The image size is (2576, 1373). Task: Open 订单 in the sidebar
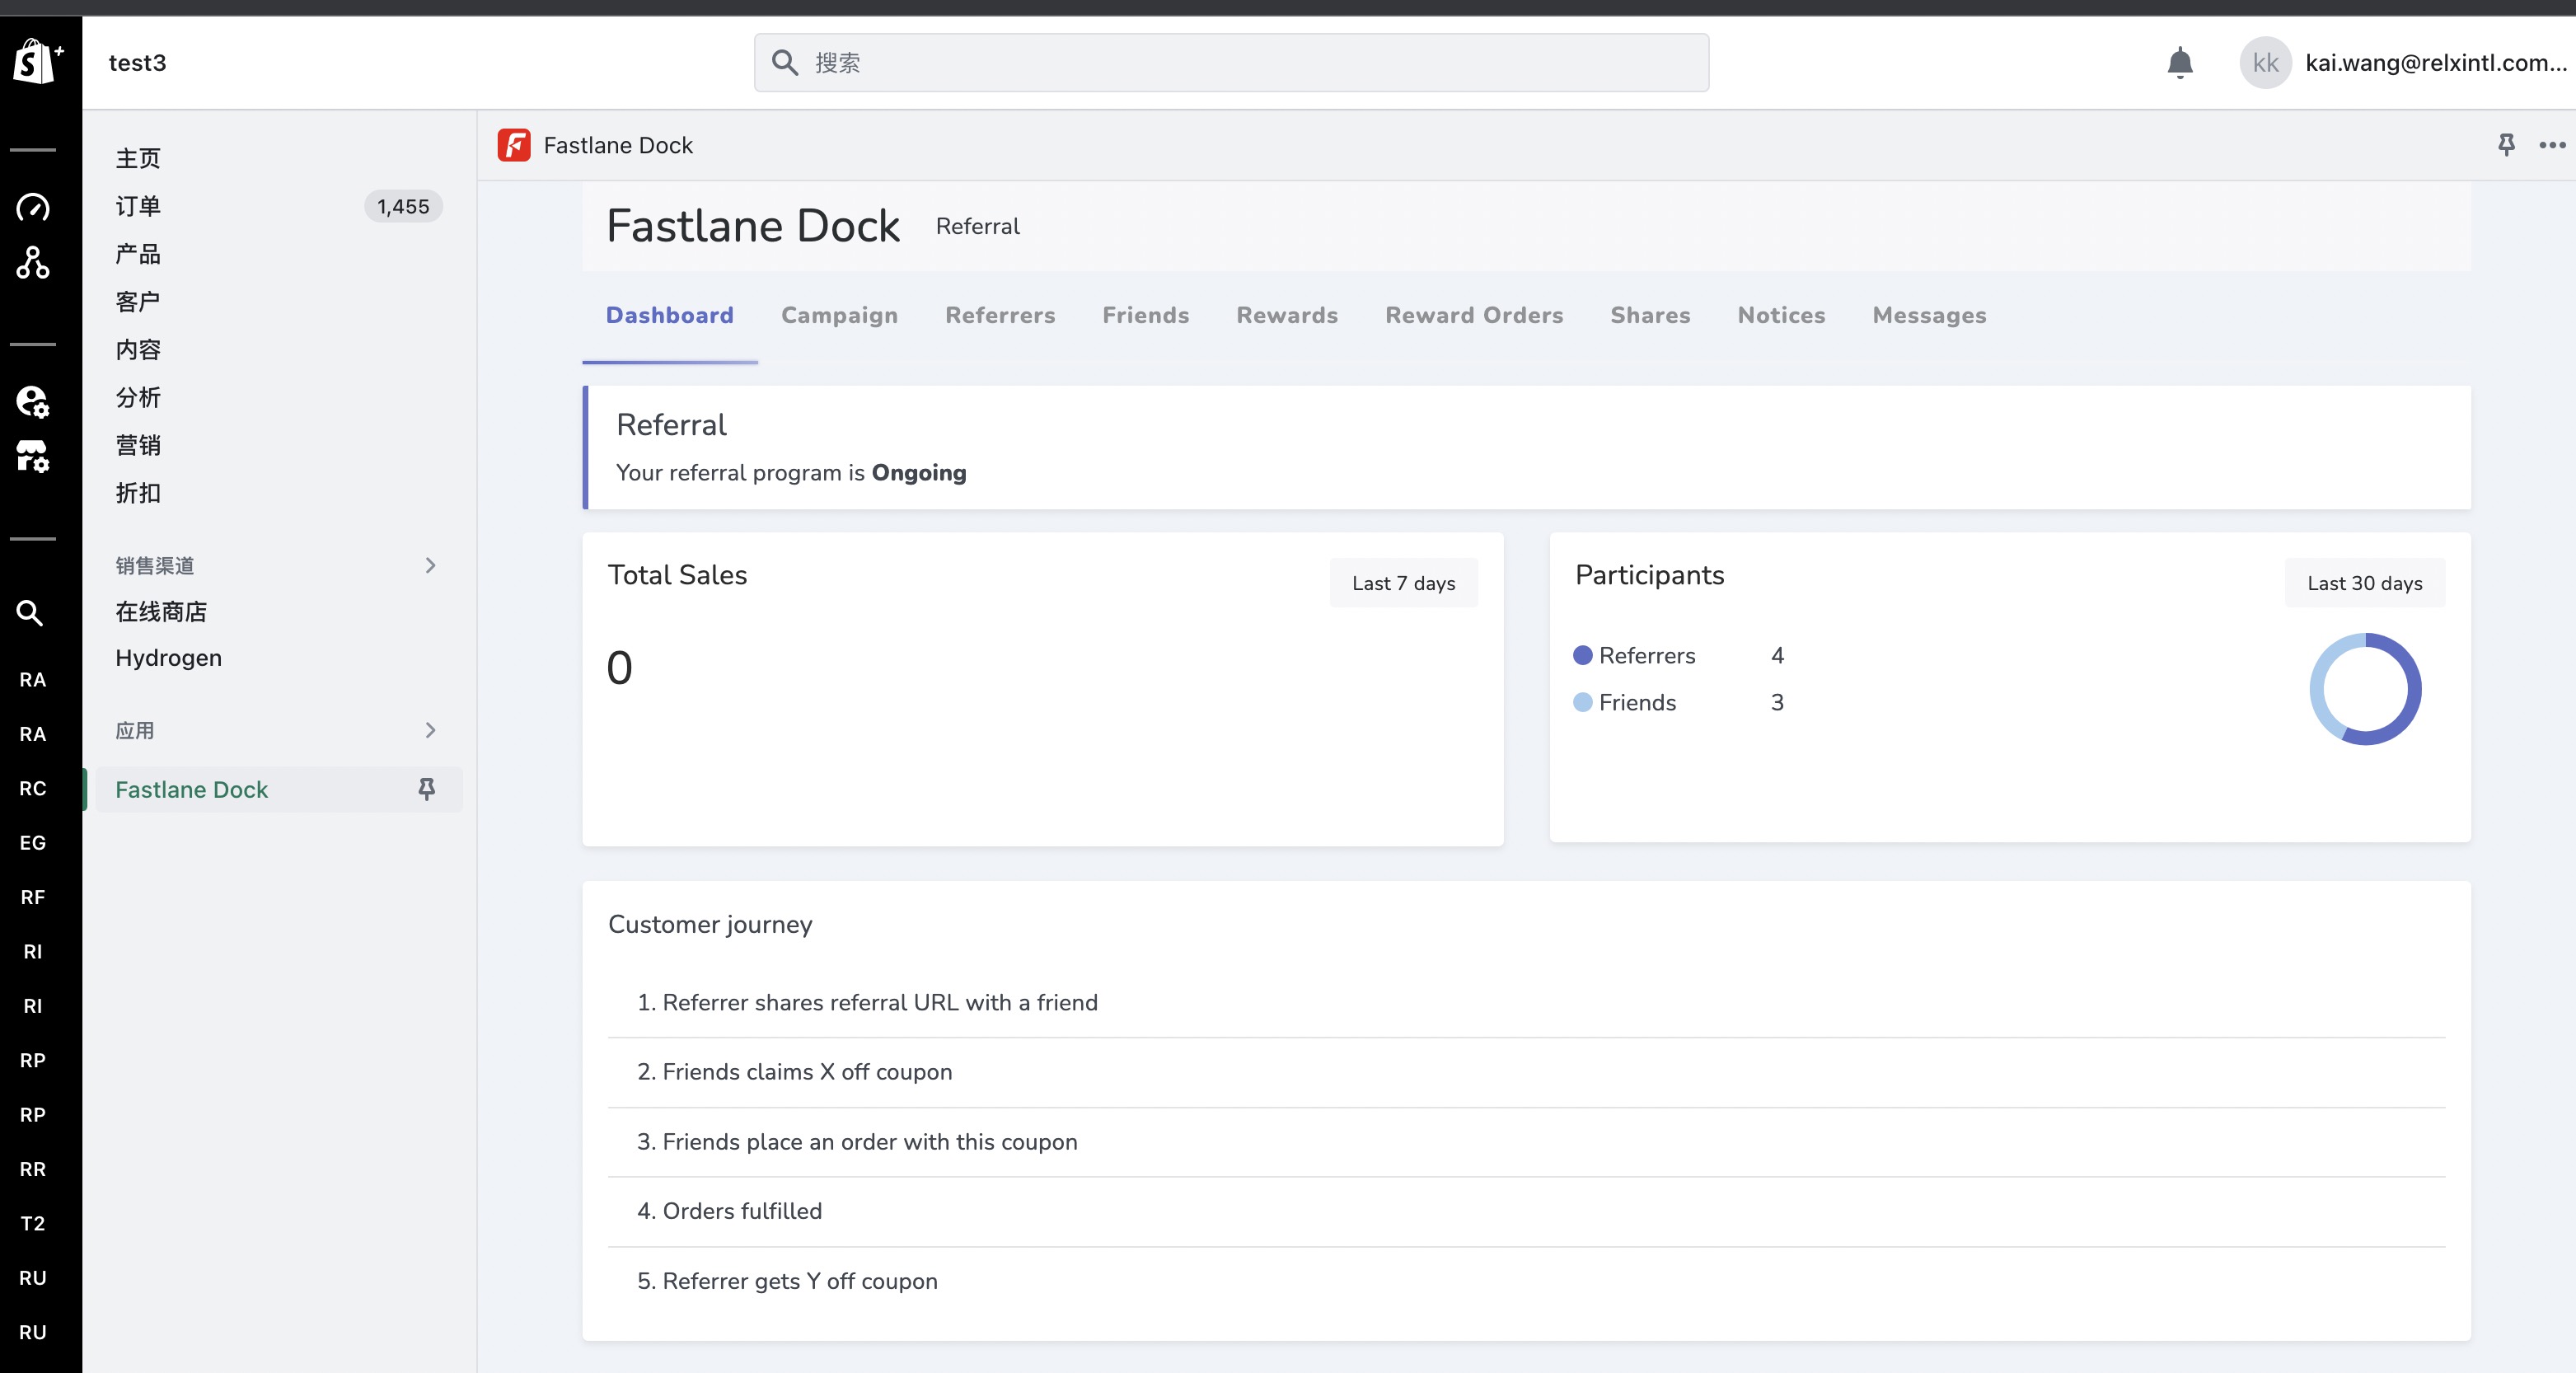click(x=138, y=206)
